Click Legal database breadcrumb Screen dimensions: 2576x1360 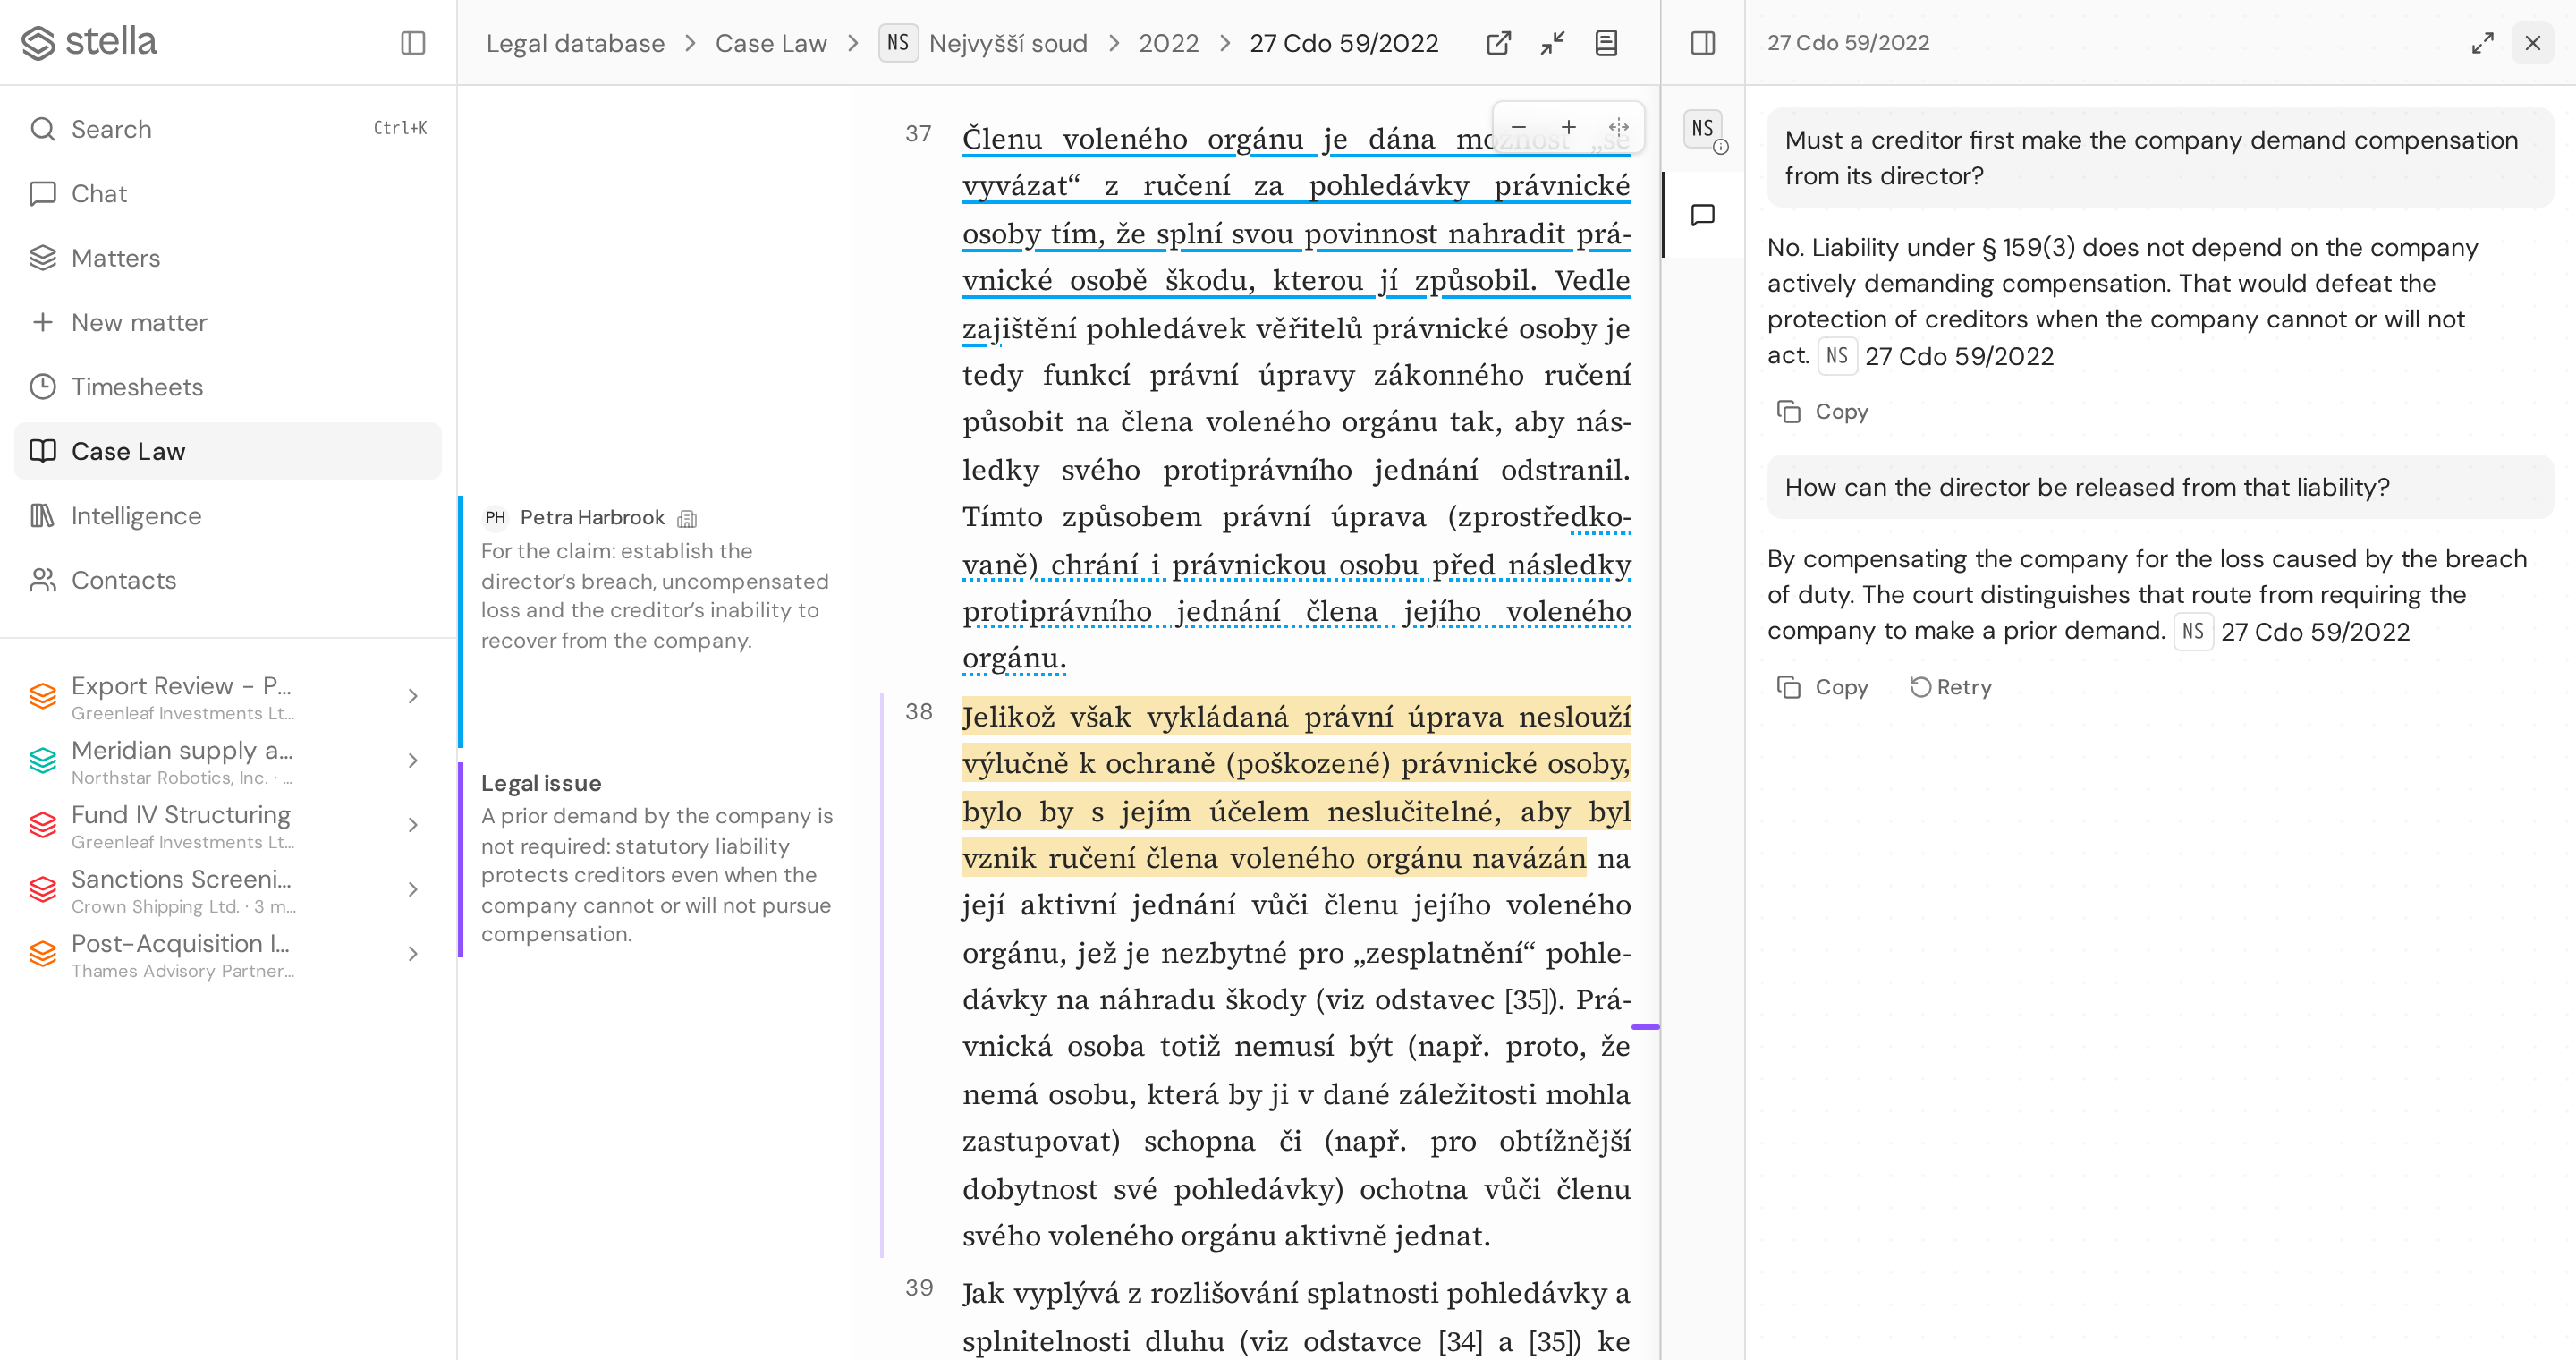click(575, 43)
